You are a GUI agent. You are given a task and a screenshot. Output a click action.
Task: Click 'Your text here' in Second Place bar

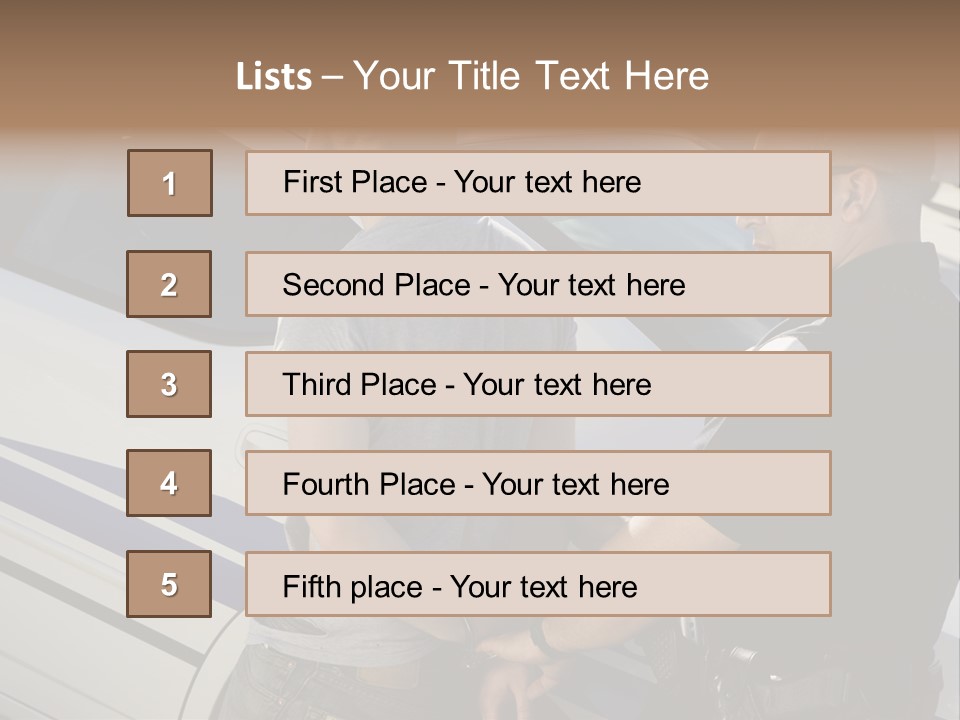[591, 285]
